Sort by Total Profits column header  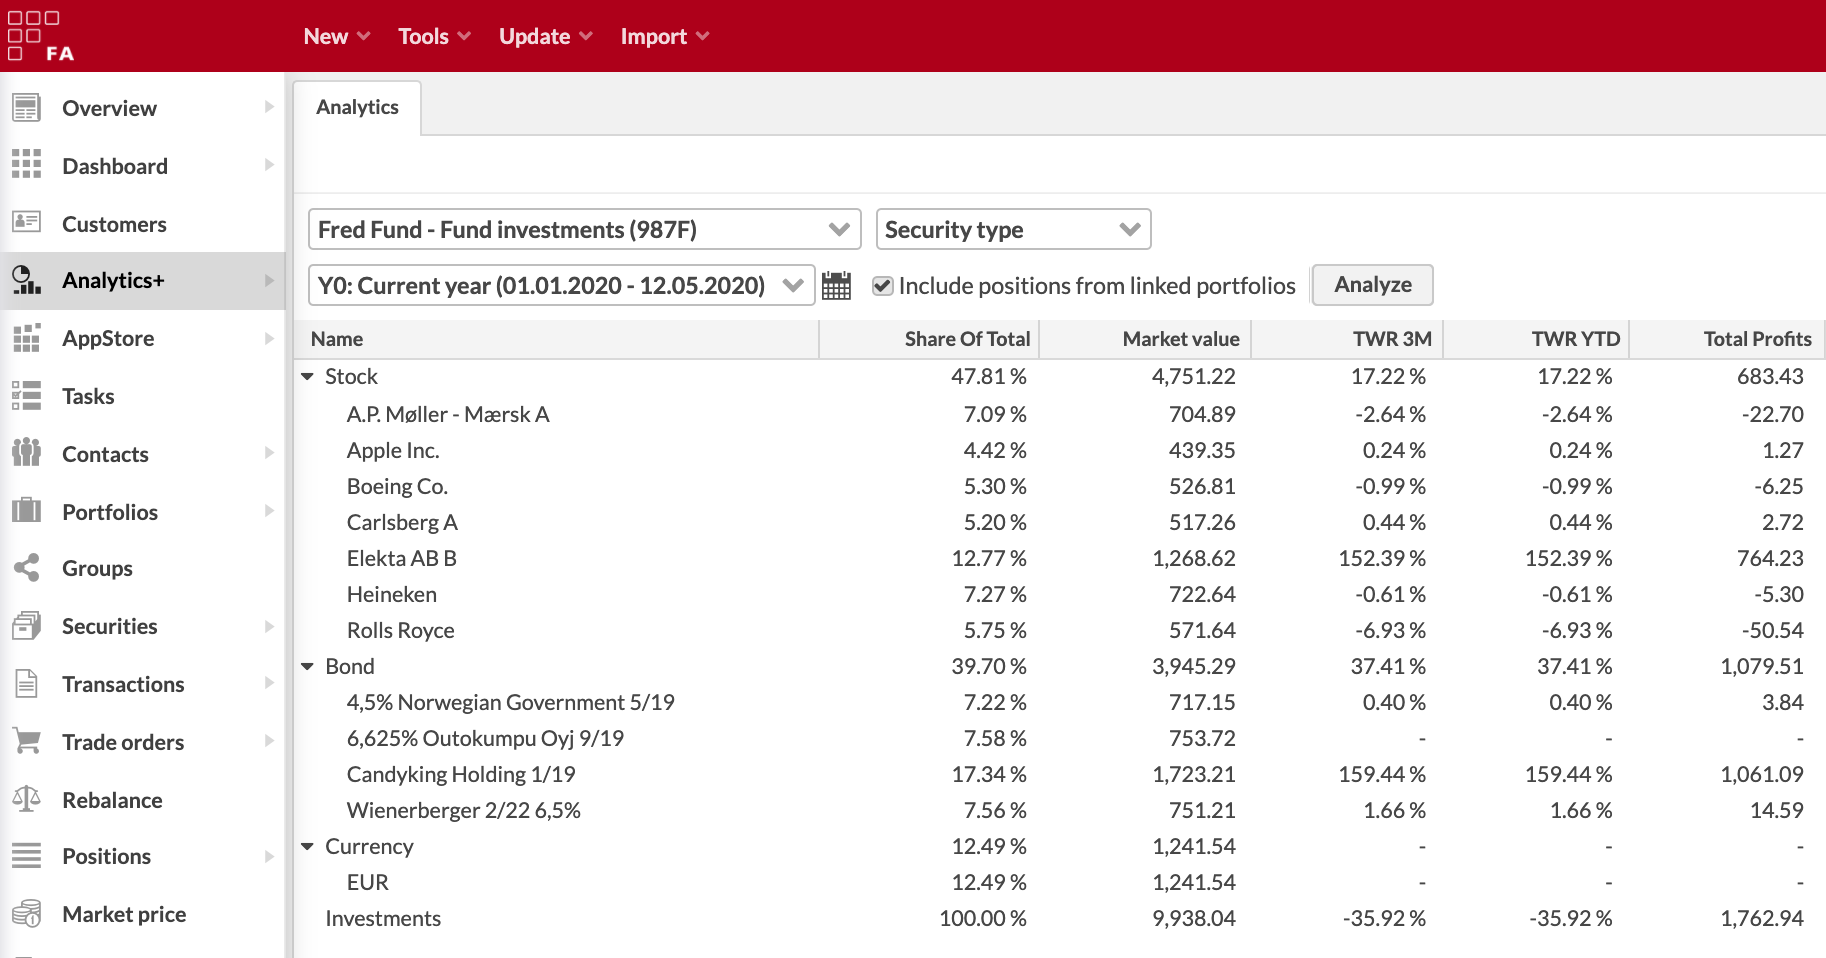1727,339
